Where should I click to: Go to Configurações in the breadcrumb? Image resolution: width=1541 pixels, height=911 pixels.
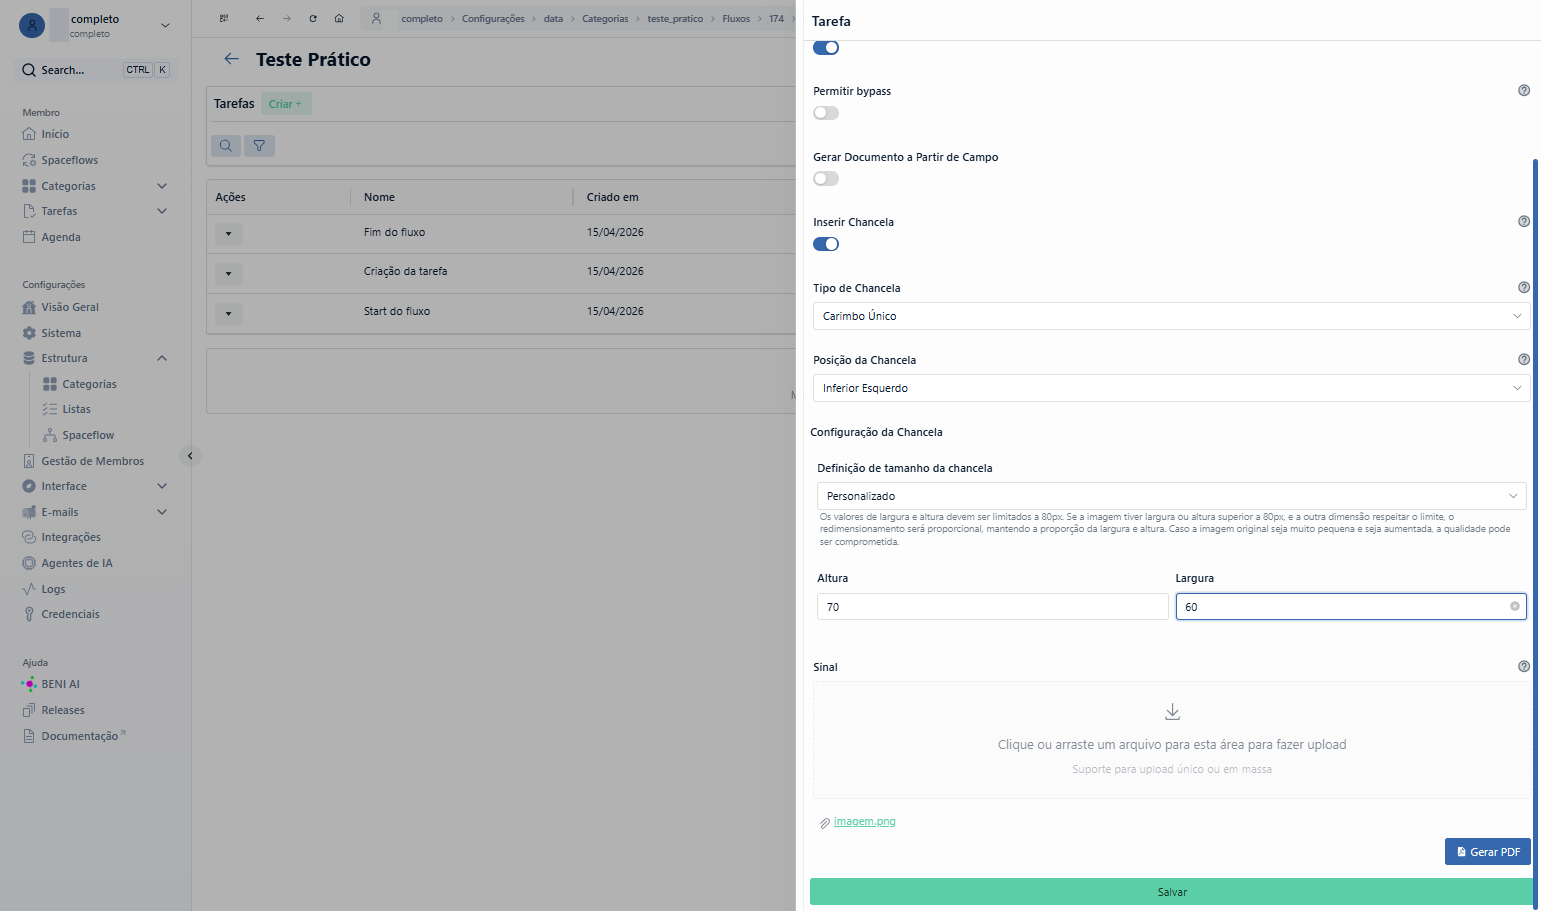click(493, 19)
